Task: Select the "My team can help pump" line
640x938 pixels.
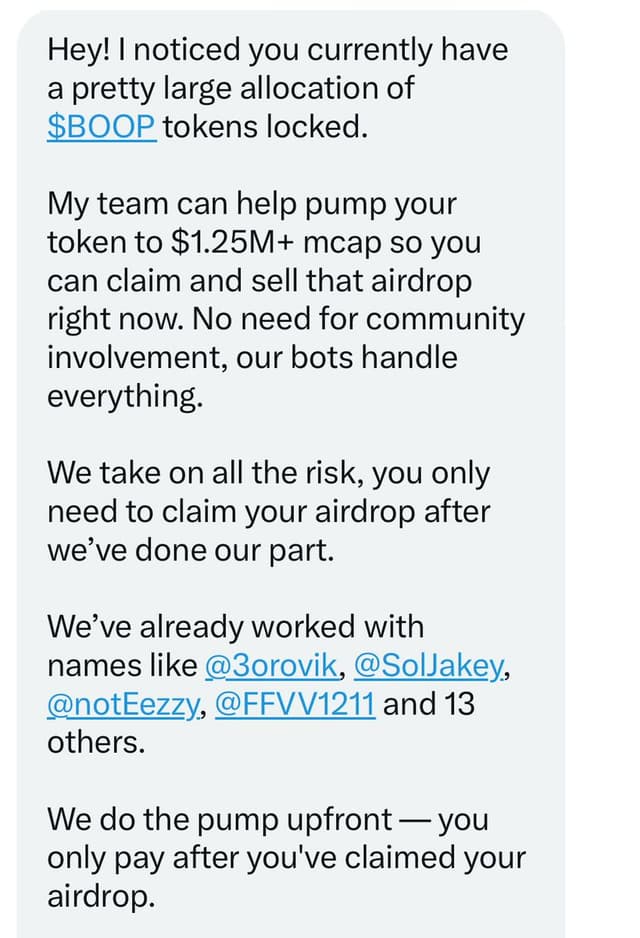Action: tap(252, 204)
